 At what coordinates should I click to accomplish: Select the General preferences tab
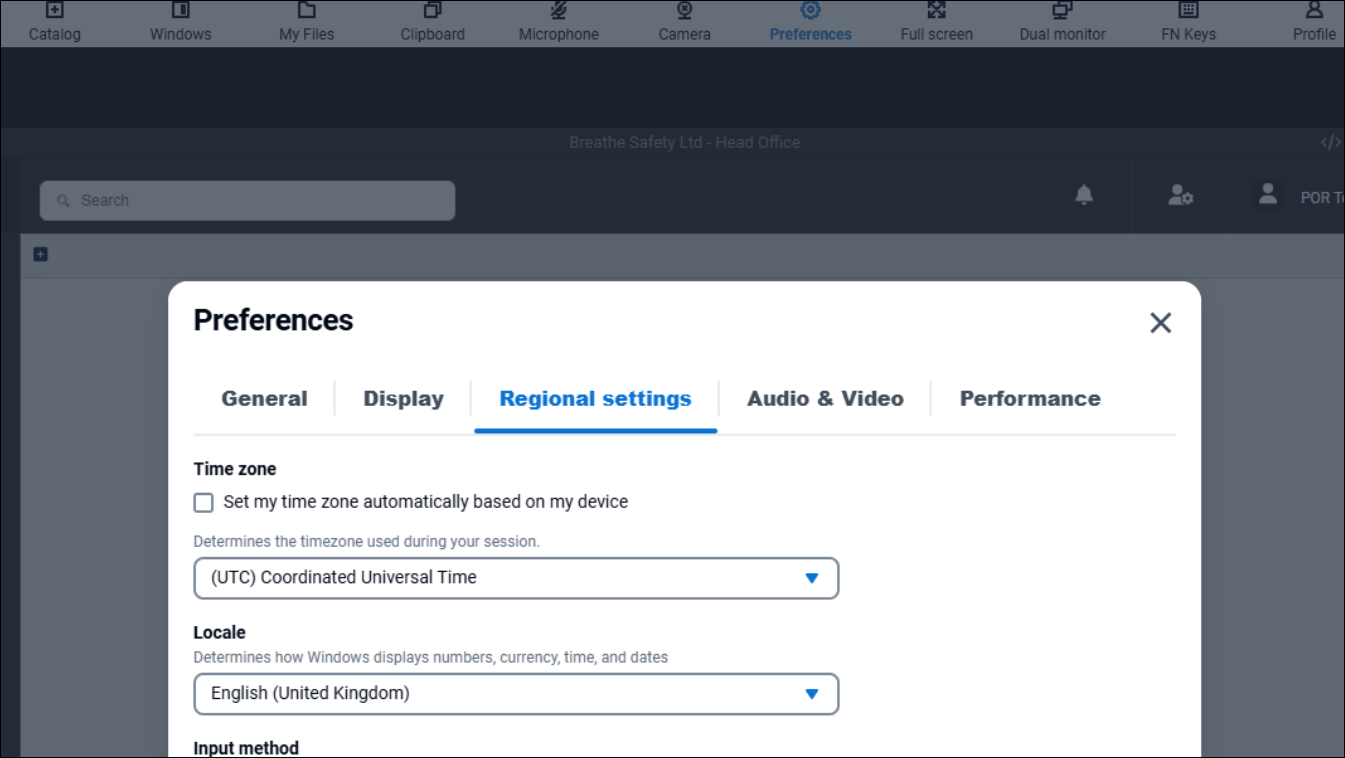pos(263,398)
